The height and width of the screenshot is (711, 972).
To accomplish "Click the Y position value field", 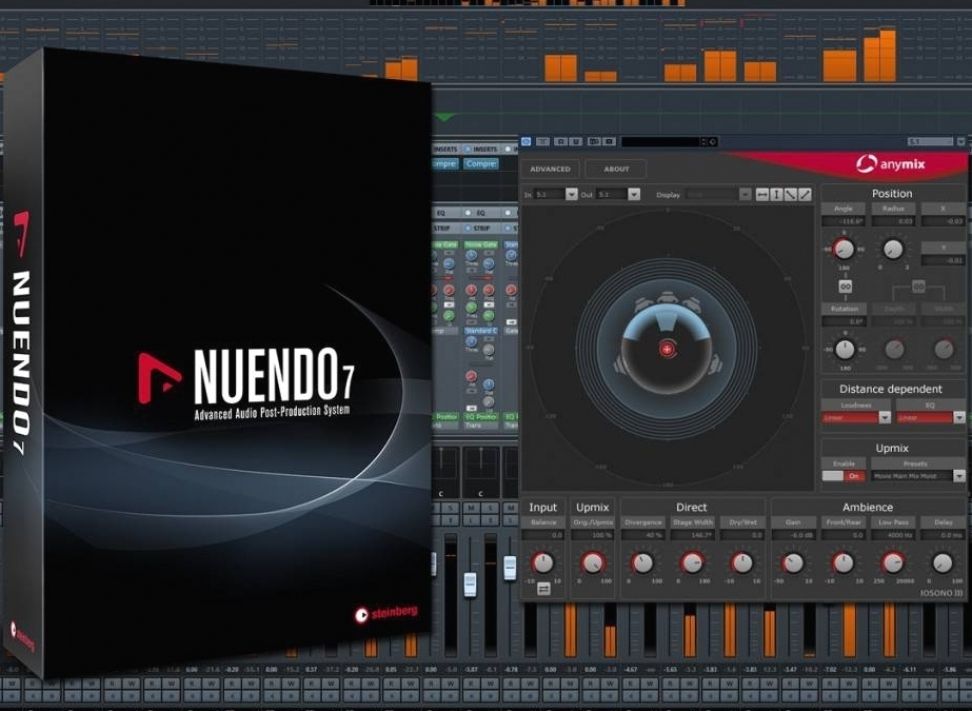I will pos(943,260).
